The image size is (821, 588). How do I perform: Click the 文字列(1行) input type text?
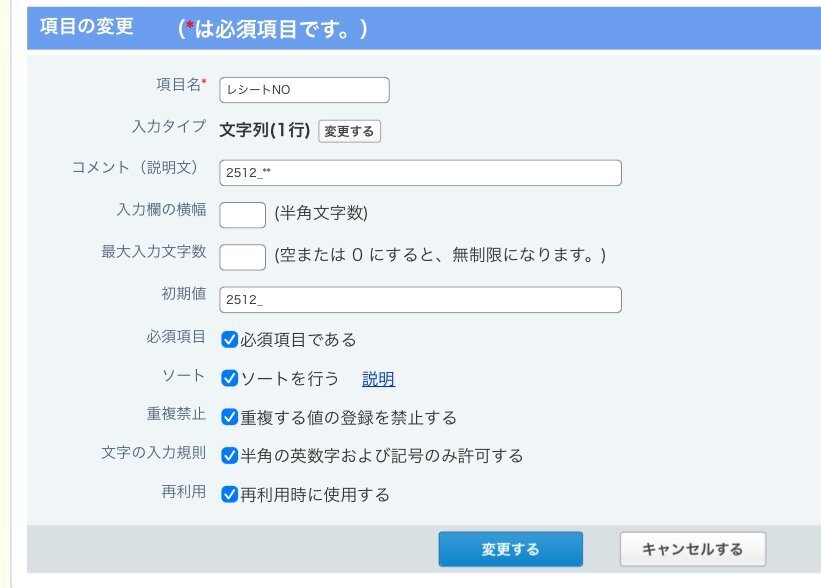264,131
